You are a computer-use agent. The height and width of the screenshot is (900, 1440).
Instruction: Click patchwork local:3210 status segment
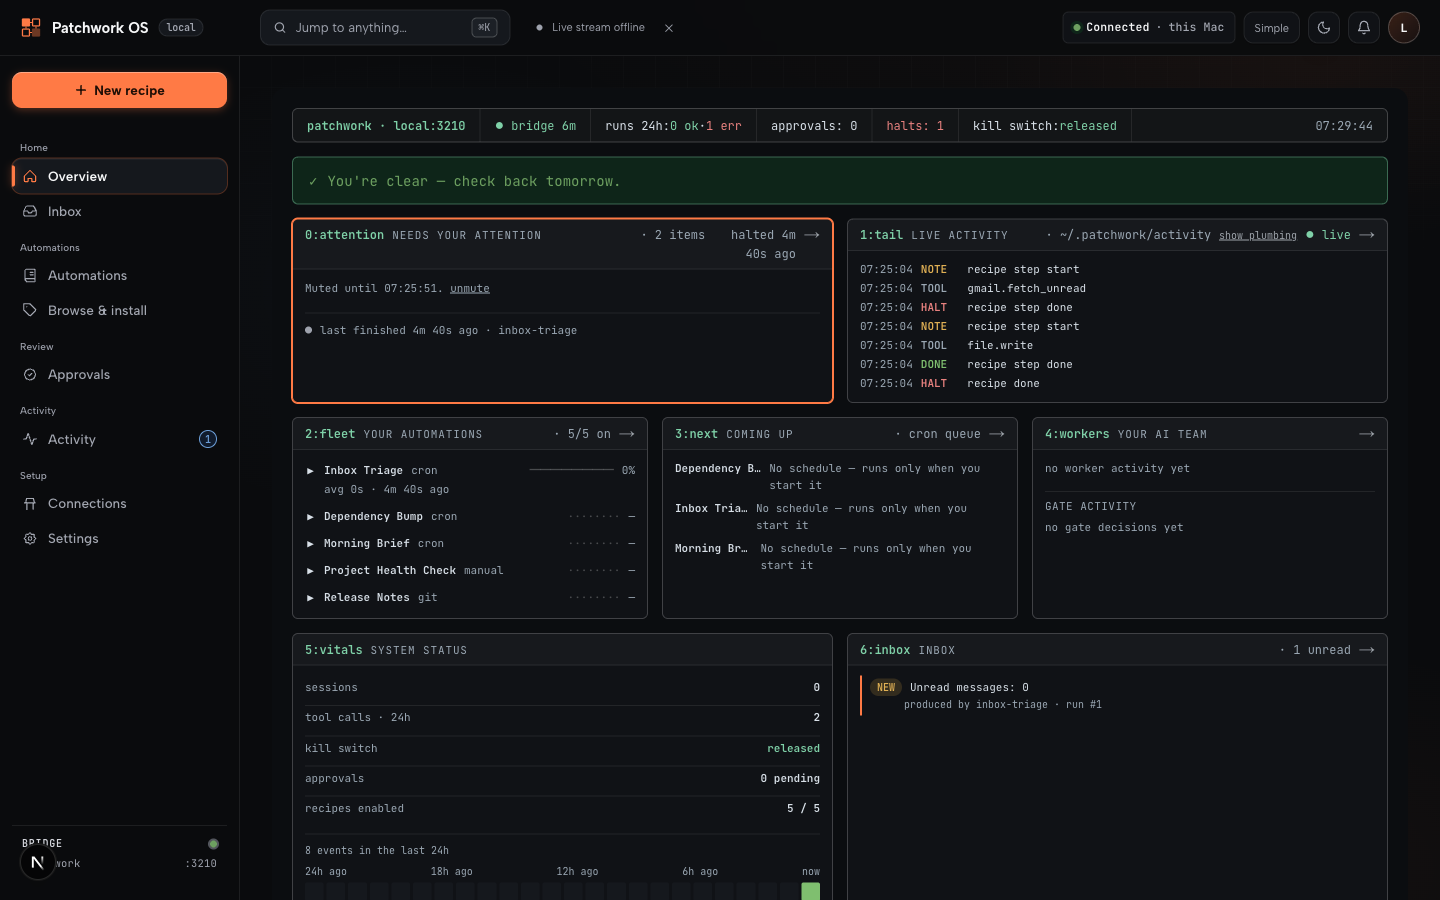pyautogui.click(x=386, y=126)
